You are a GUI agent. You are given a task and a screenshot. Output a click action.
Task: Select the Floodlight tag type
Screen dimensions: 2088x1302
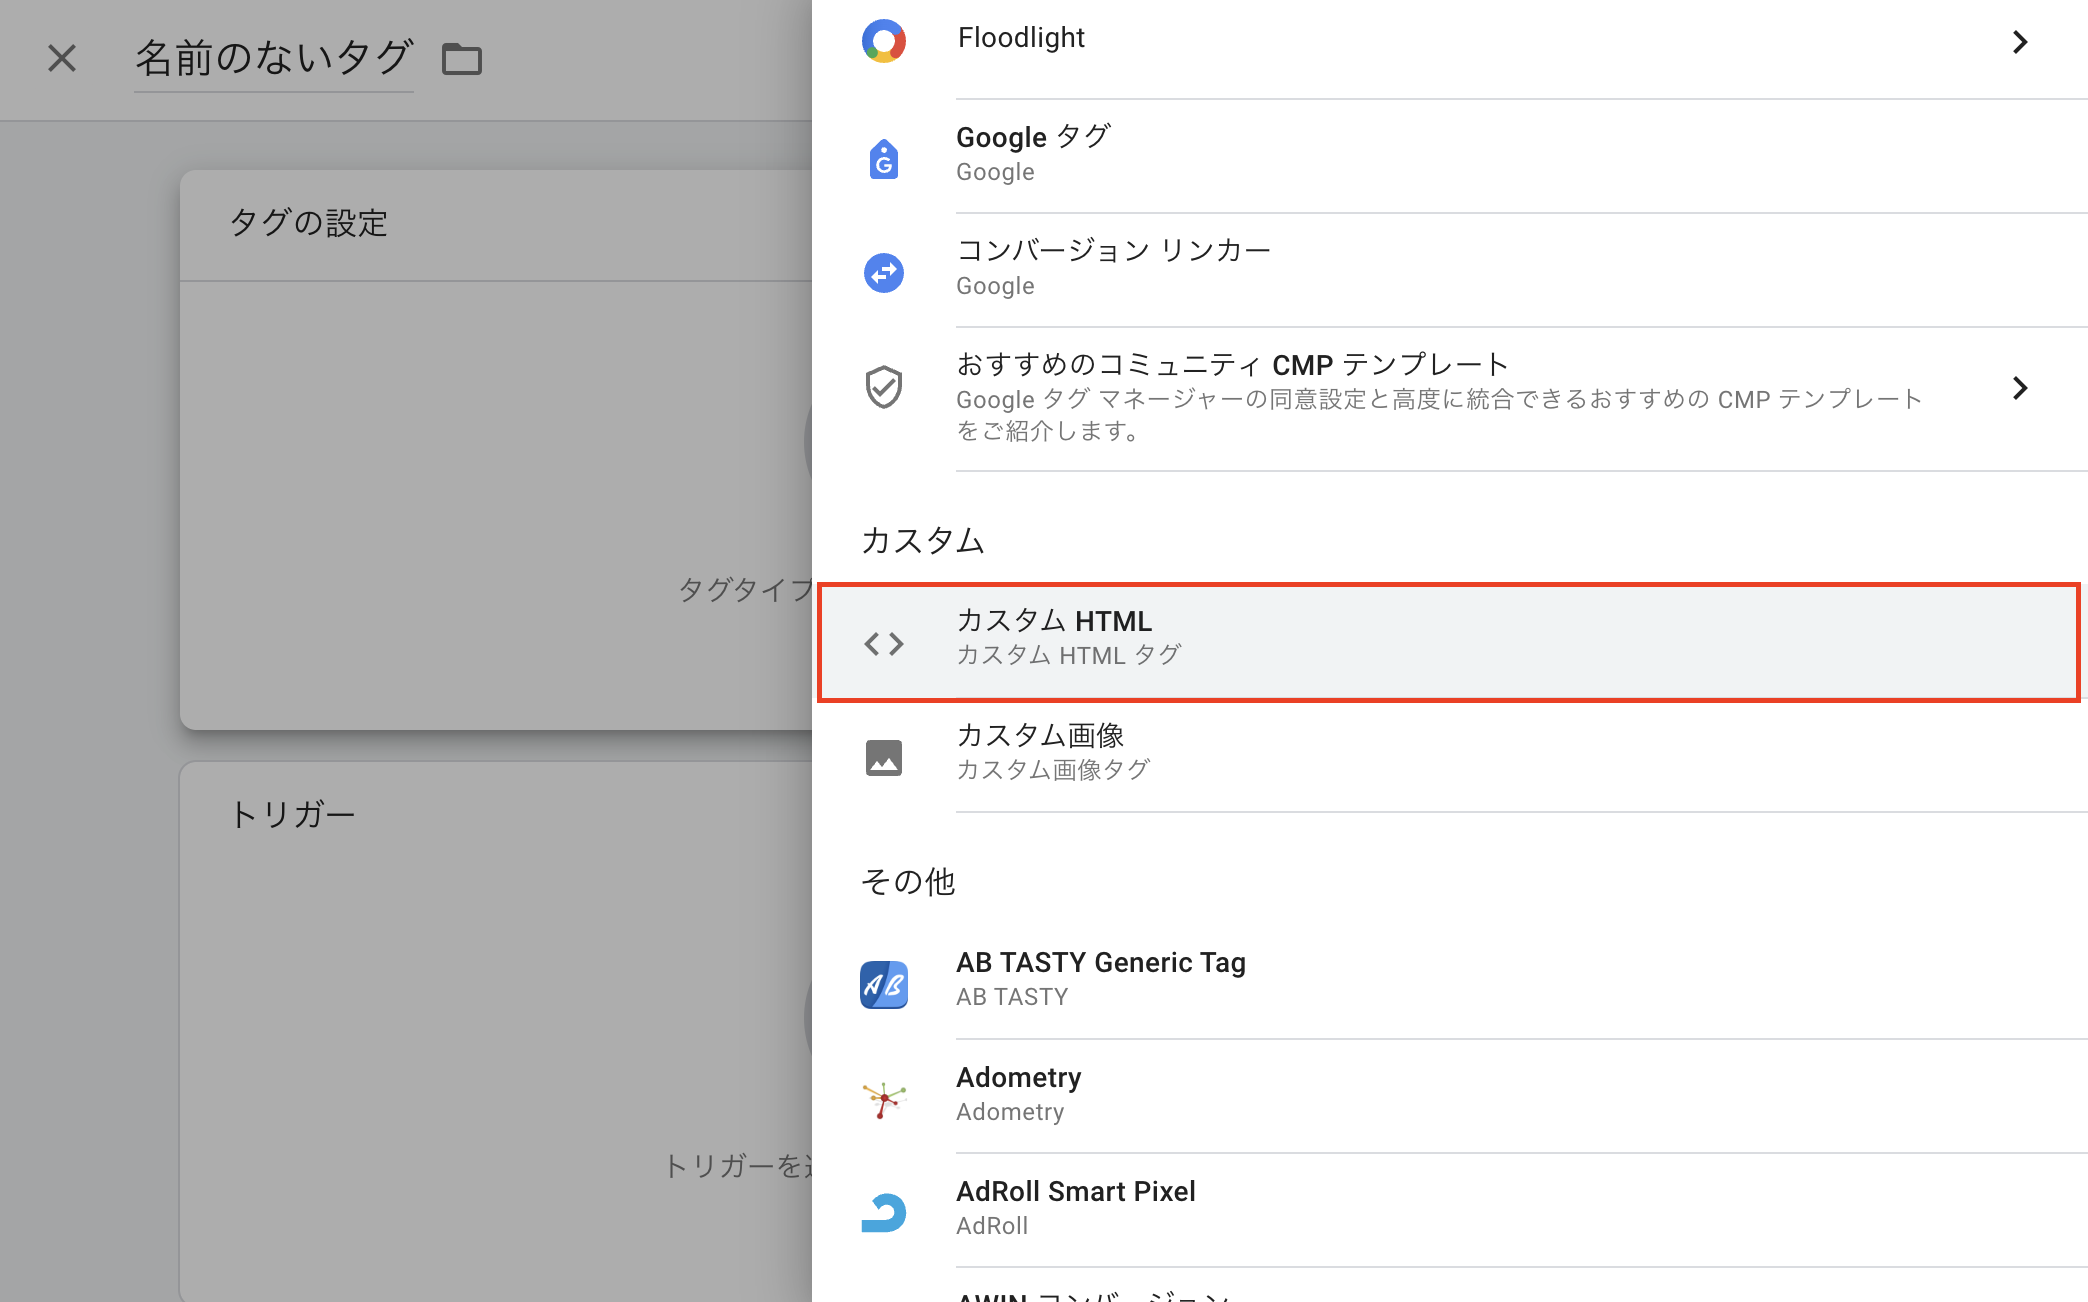click(x=1450, y=42)
